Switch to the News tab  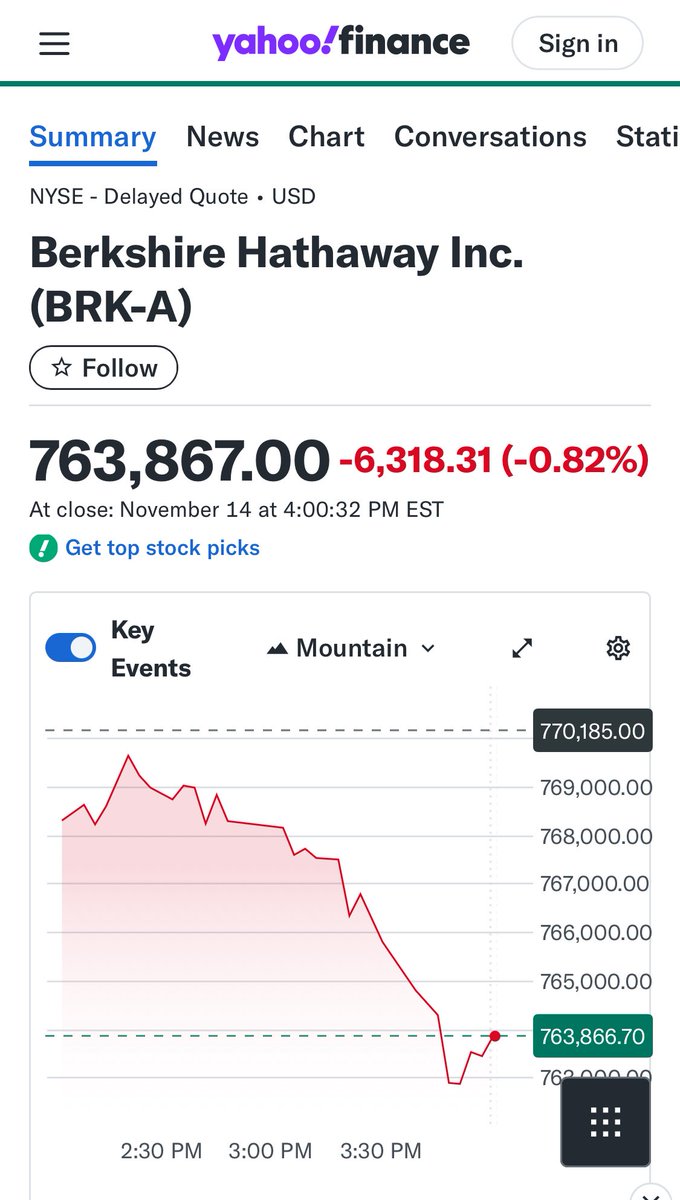(223, 137)
